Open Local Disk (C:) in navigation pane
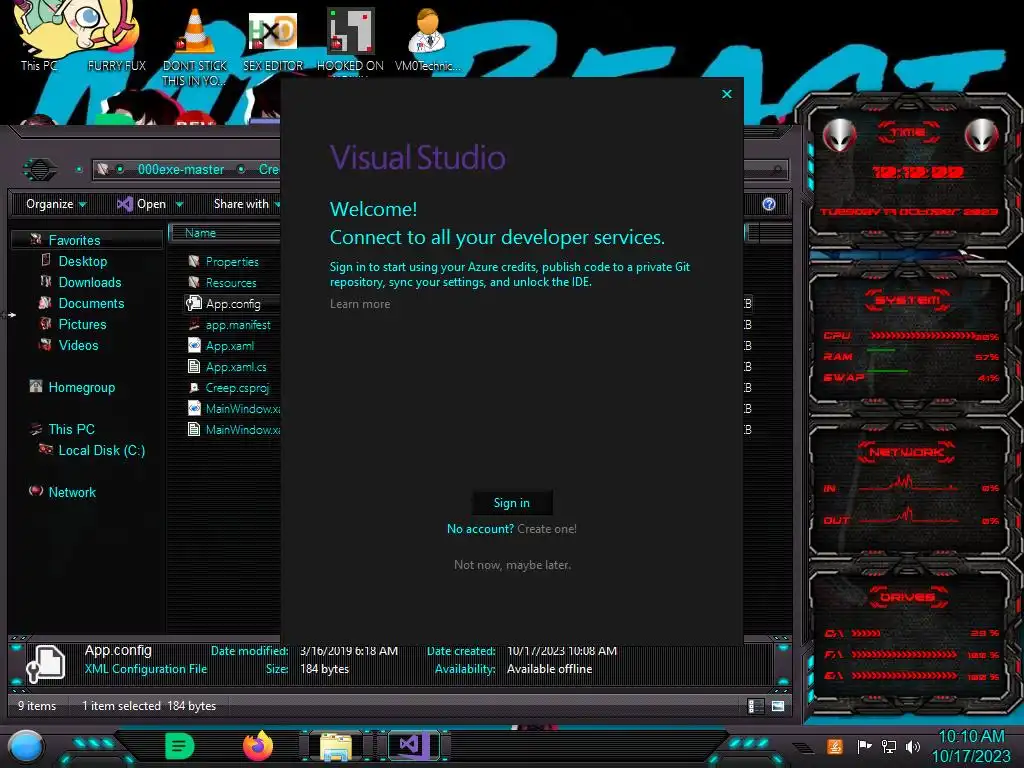The width and height of the screenshot is (1024, 768). [102, 450]
